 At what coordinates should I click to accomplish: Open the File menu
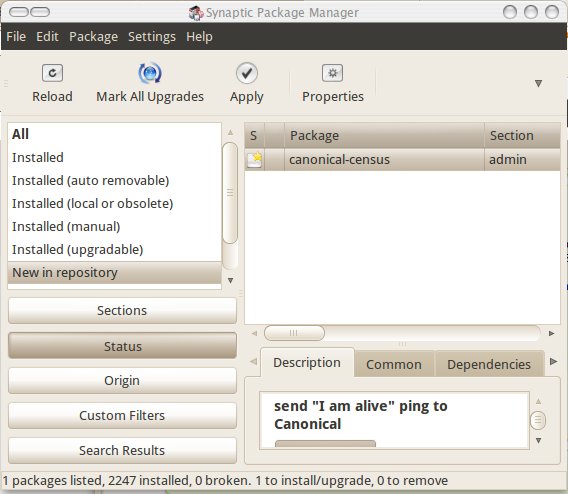[16, 37]
